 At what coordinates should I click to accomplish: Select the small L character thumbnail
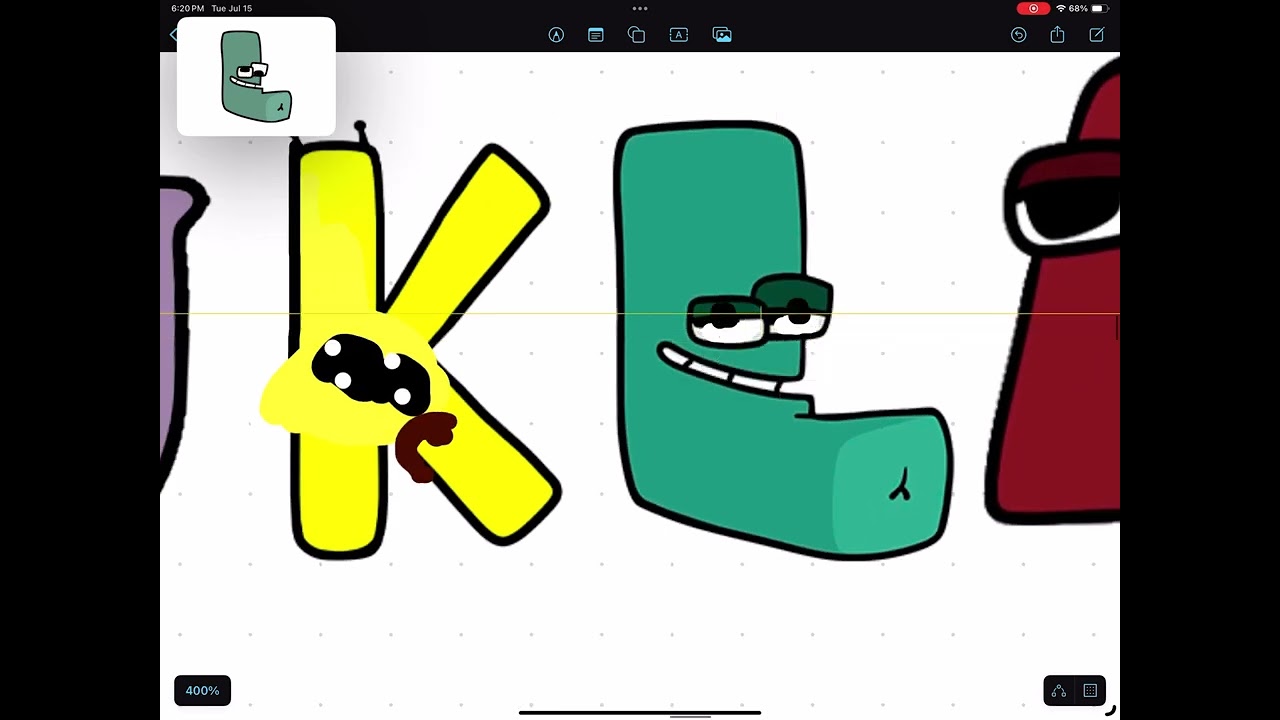pyautogui.click(x=256, y=76)
